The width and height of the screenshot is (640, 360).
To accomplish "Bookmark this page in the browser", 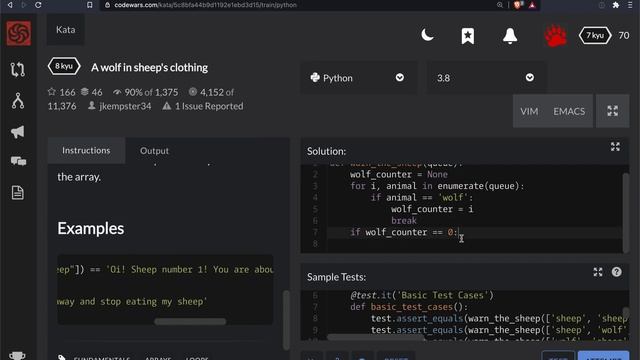I will tap(89, 5).
